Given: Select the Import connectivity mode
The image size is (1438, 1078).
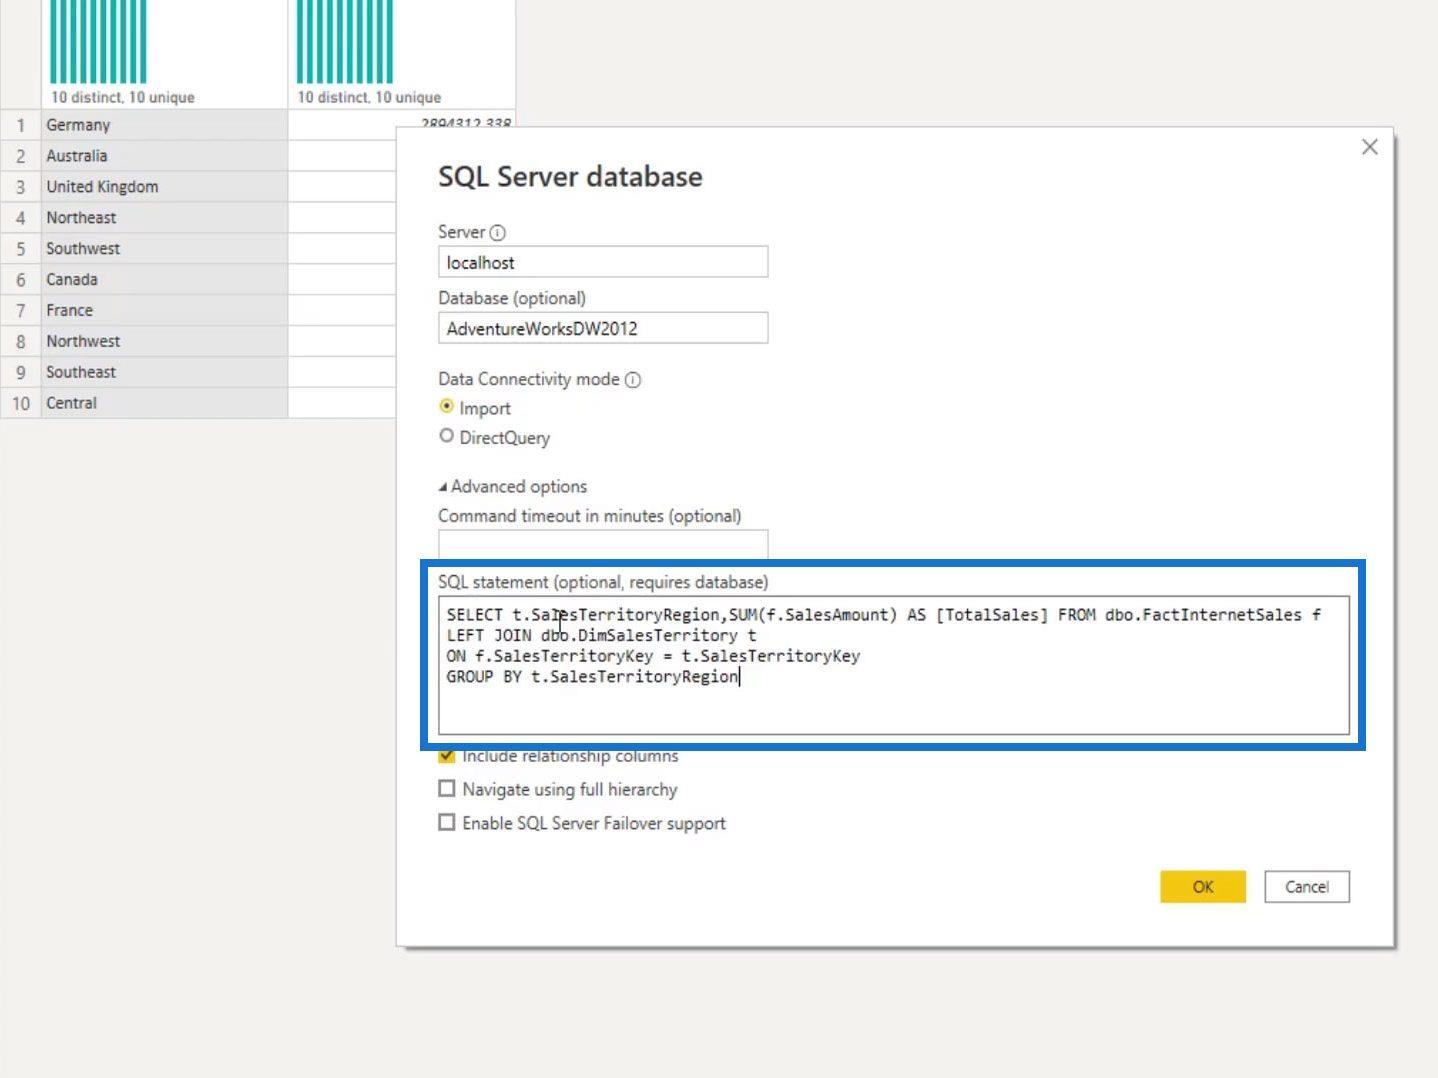Looking at the screenshot, I should pos(447,407).
